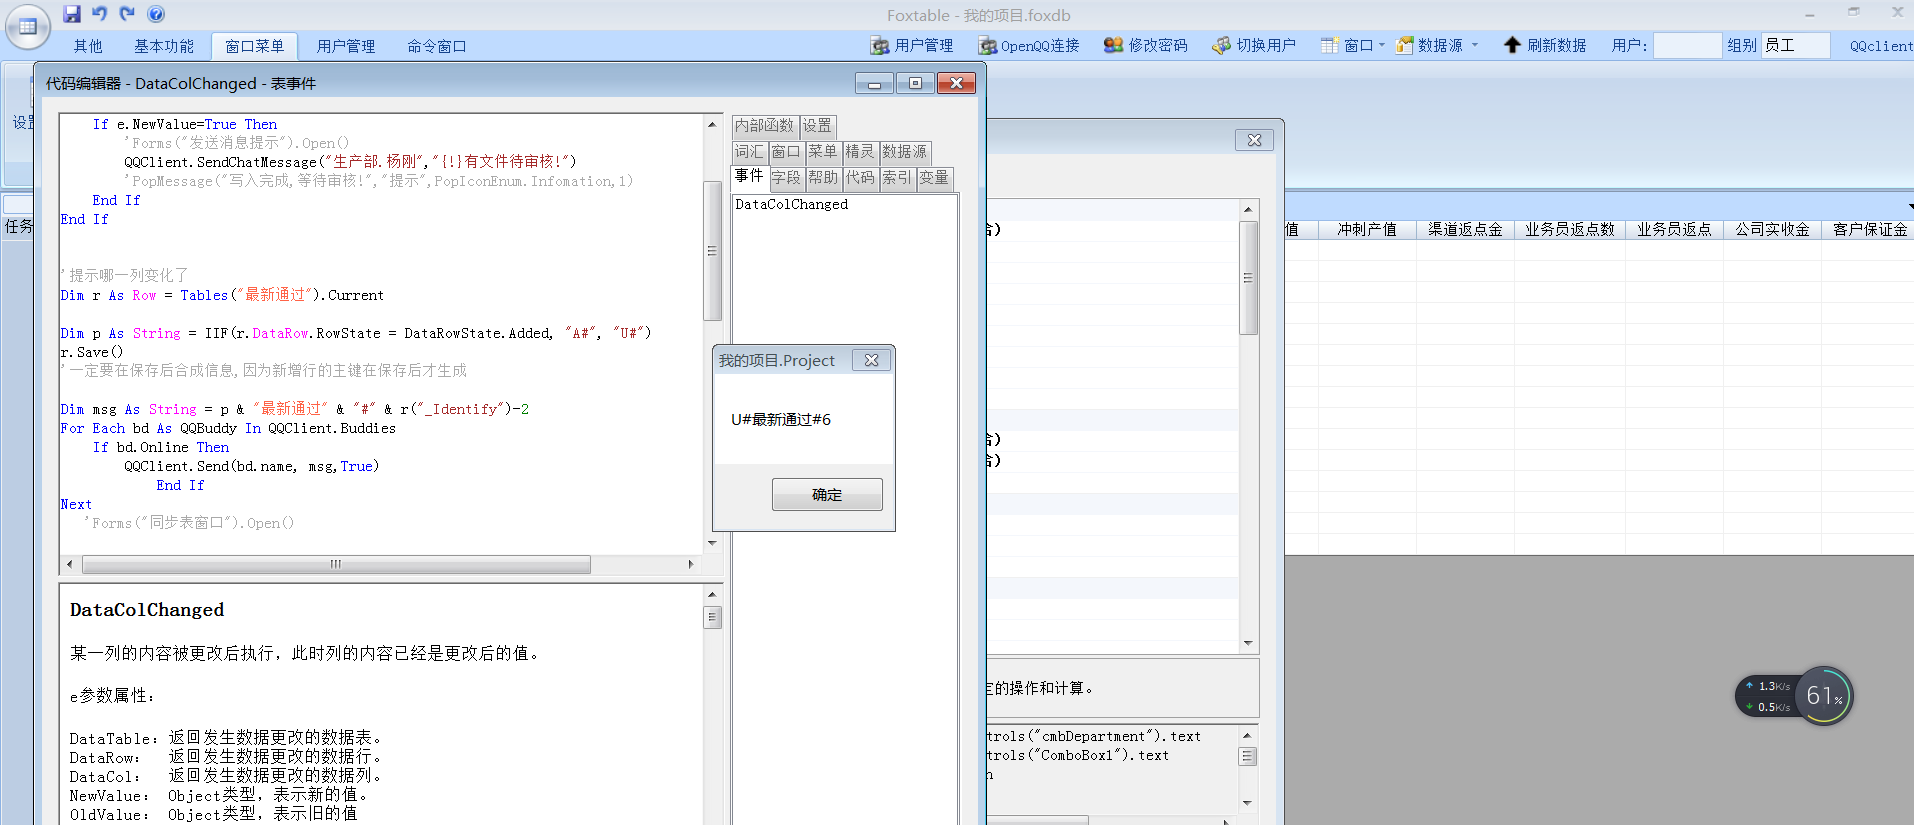Select 设置 tab in code editor
The image size is (1914, 825).
click(817, 125)
